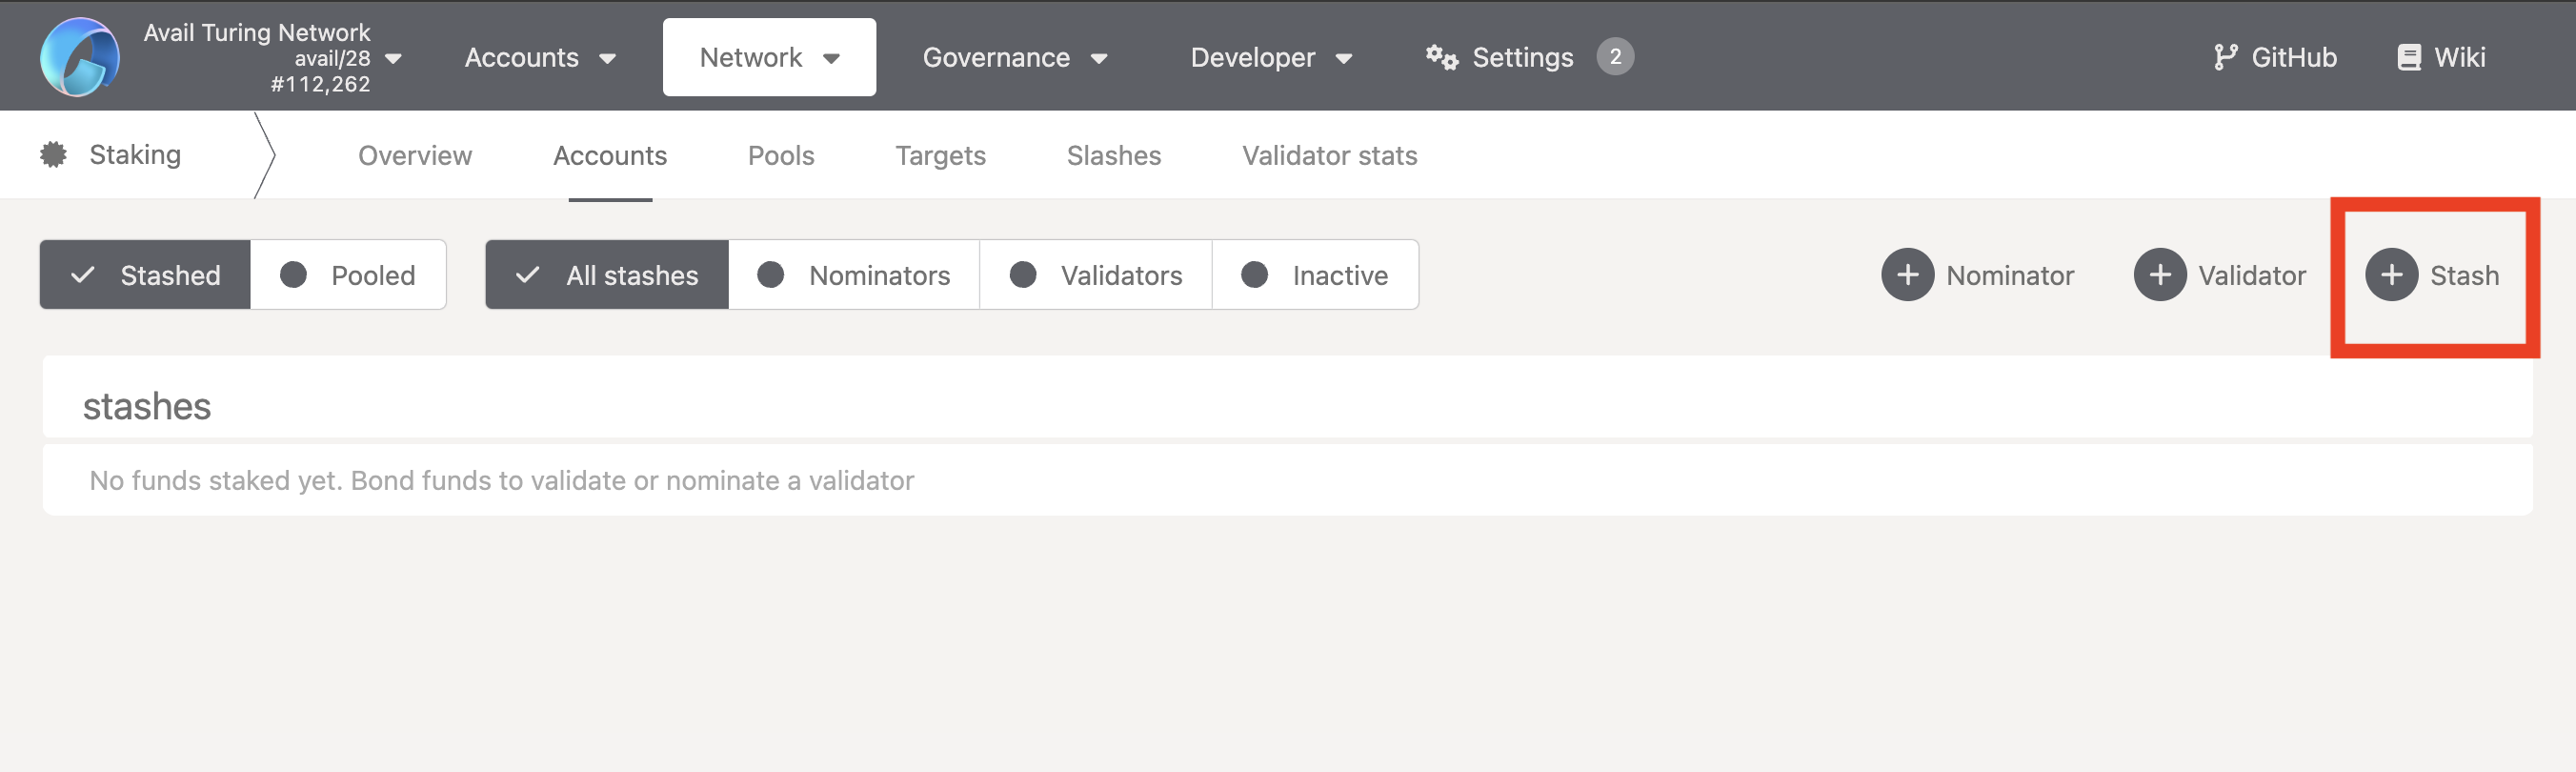
Task: Open the Targets tab
Action: coord(940,156)
